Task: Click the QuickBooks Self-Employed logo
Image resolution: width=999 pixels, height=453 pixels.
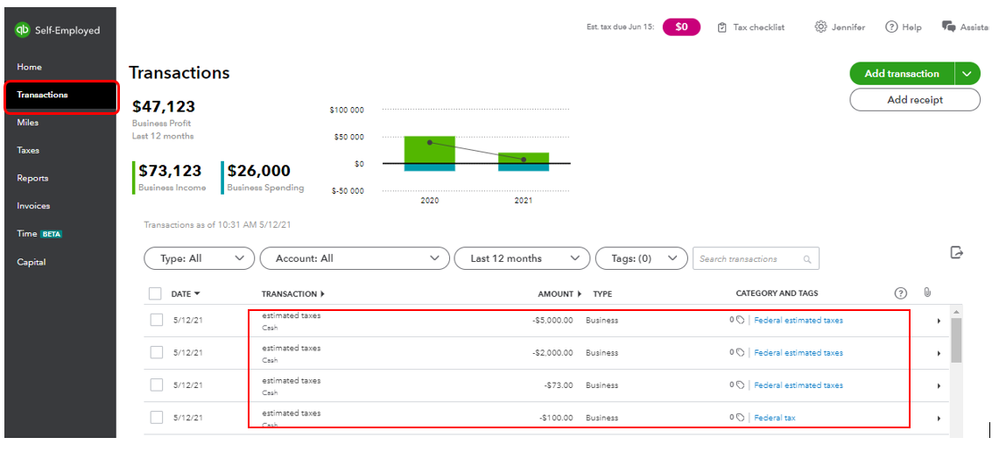Action: point(22,30)
